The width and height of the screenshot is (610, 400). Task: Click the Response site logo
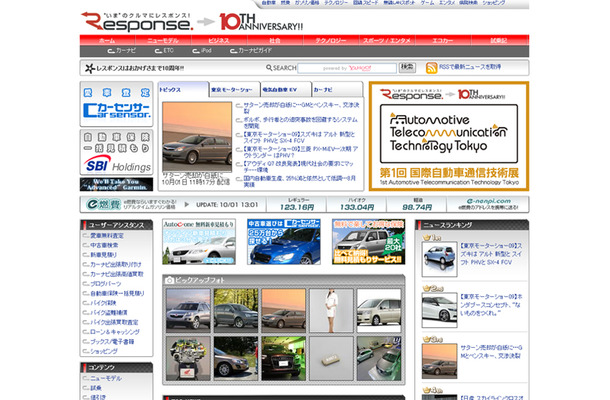pos(137,22)
